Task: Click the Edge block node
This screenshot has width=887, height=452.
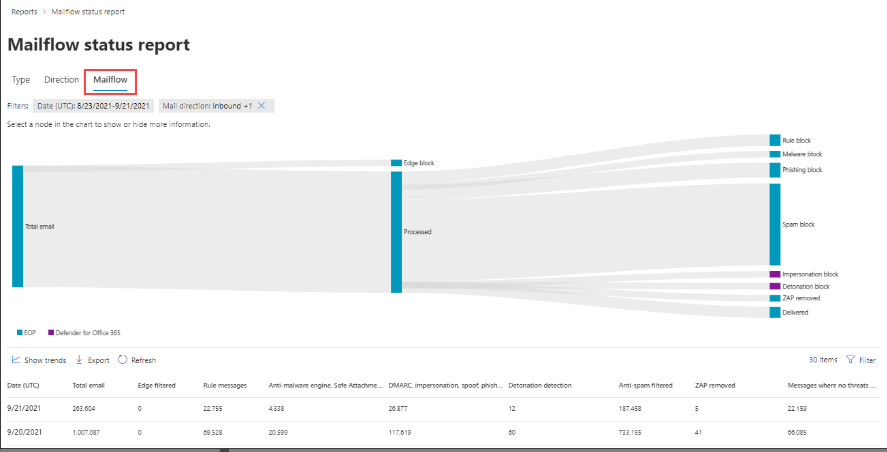Action: coord(396,162)
